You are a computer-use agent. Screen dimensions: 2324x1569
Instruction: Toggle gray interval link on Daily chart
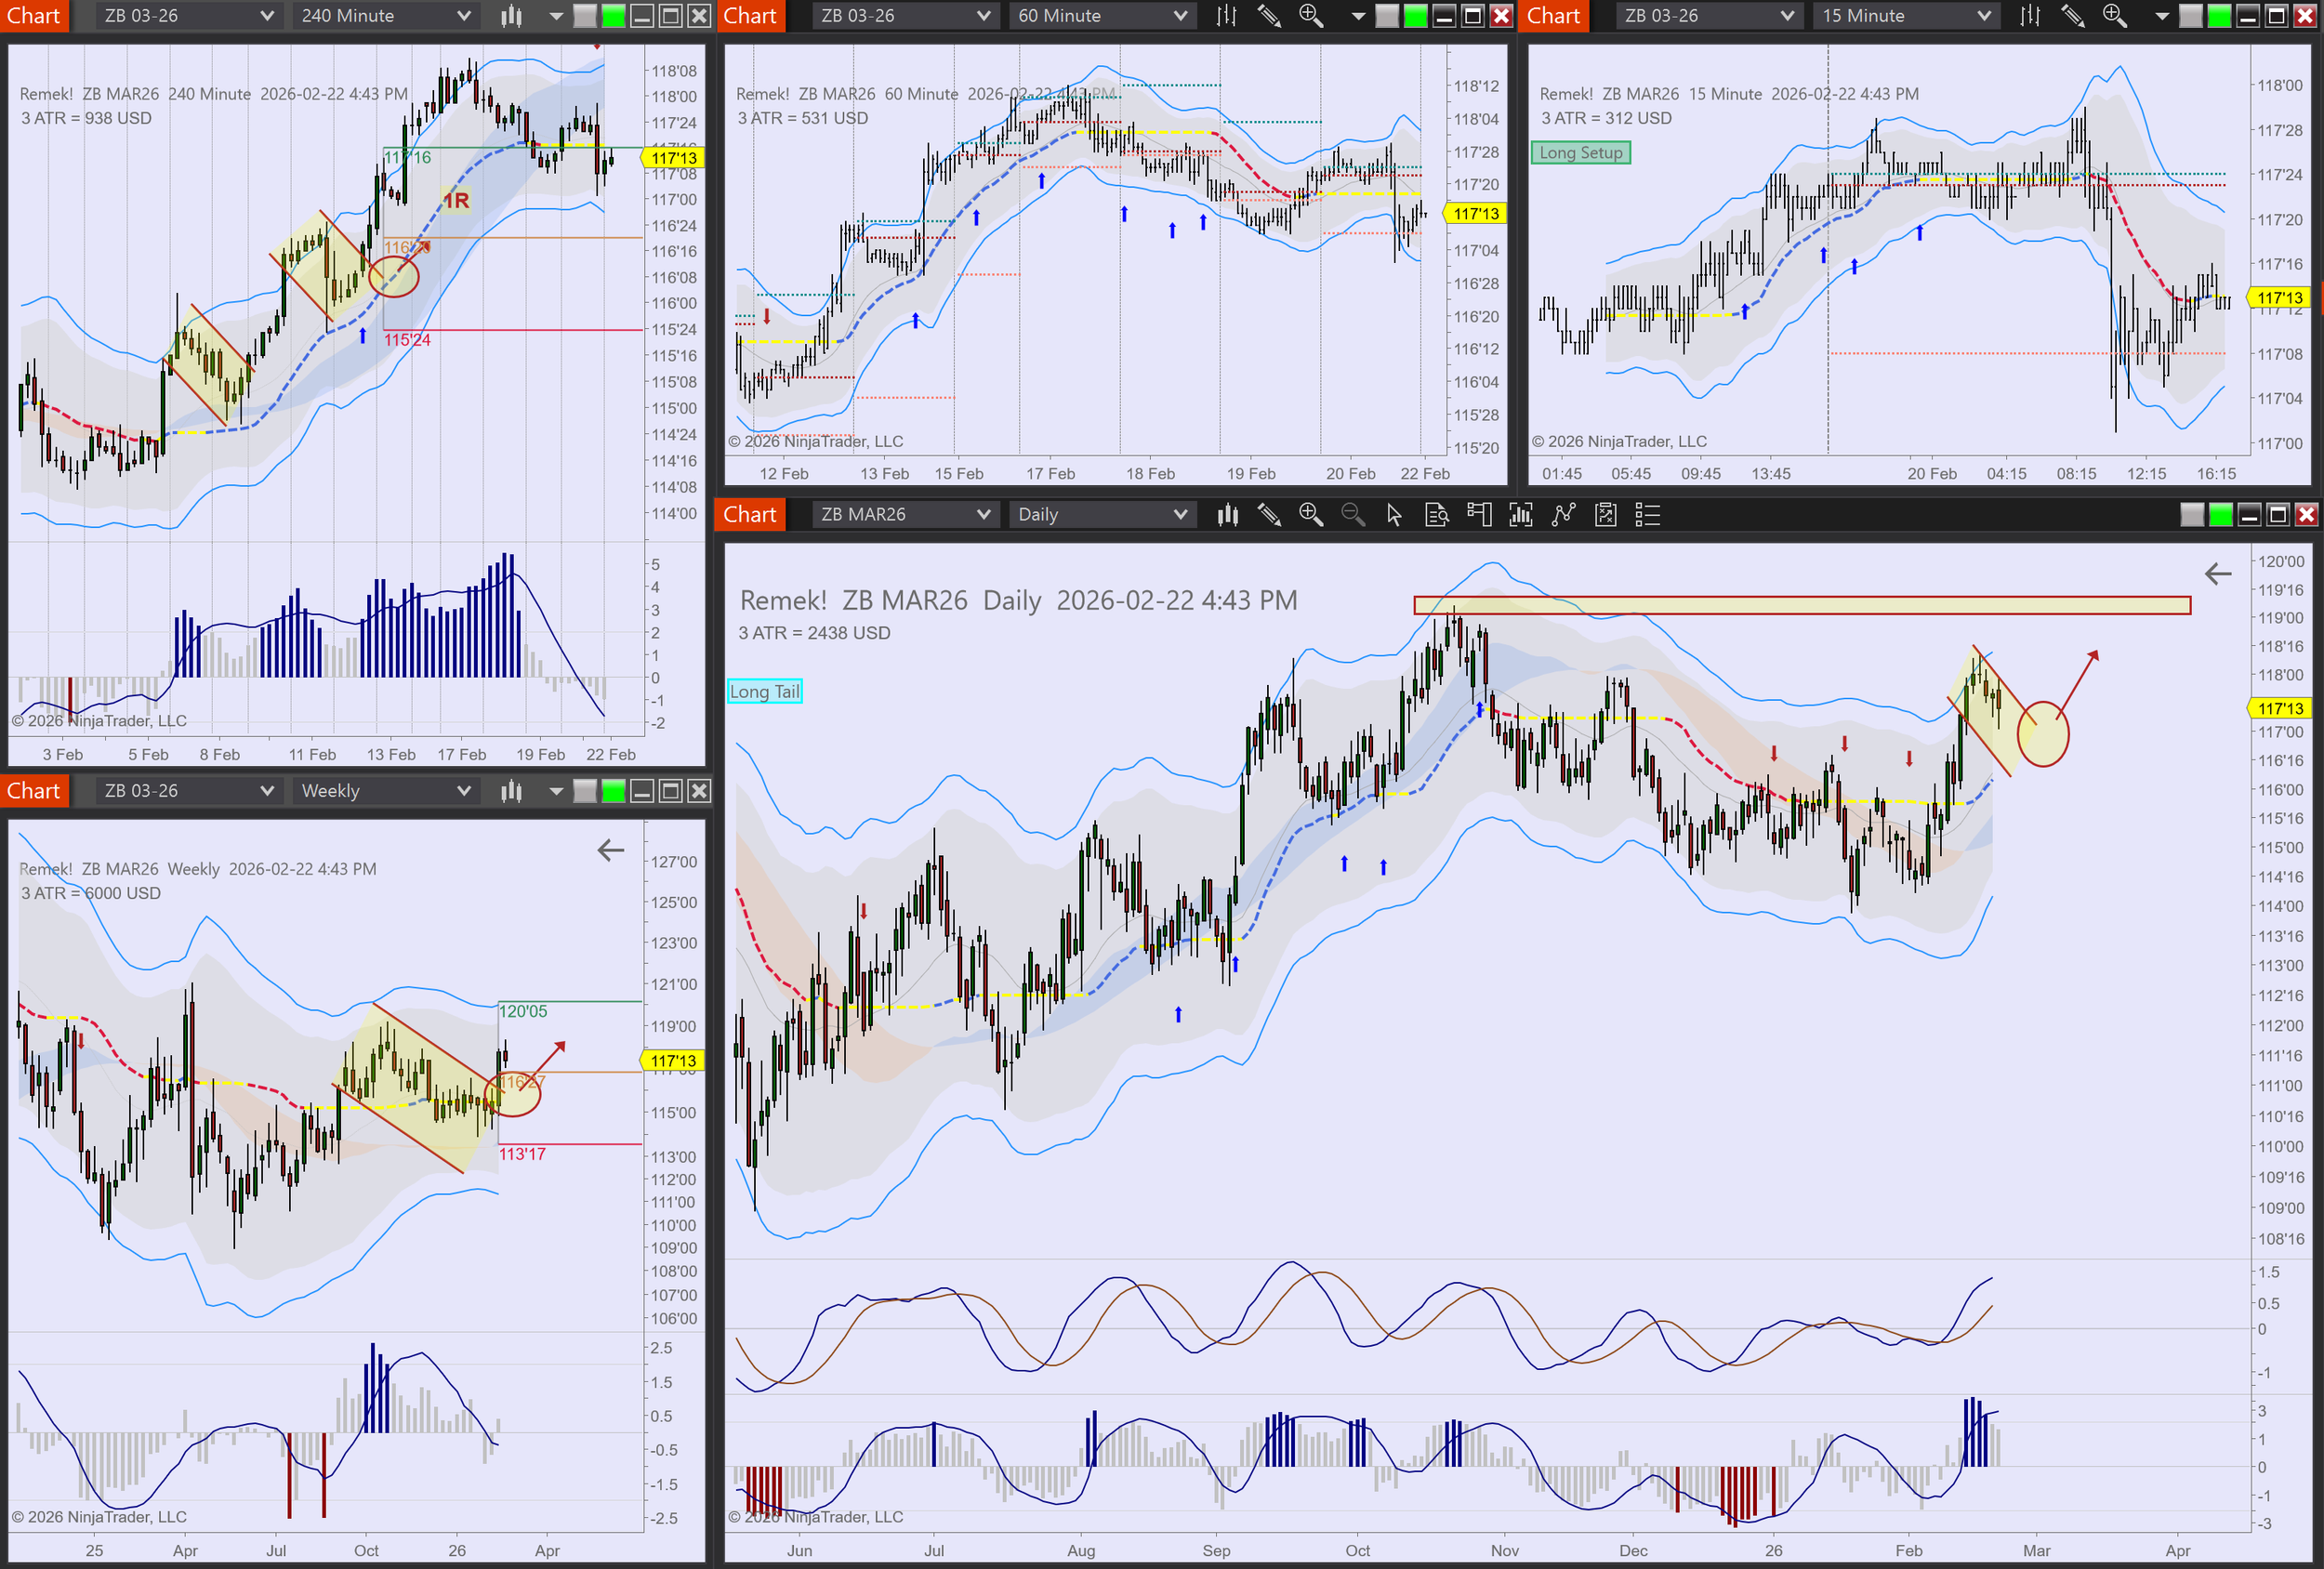tap(2192, 515)
